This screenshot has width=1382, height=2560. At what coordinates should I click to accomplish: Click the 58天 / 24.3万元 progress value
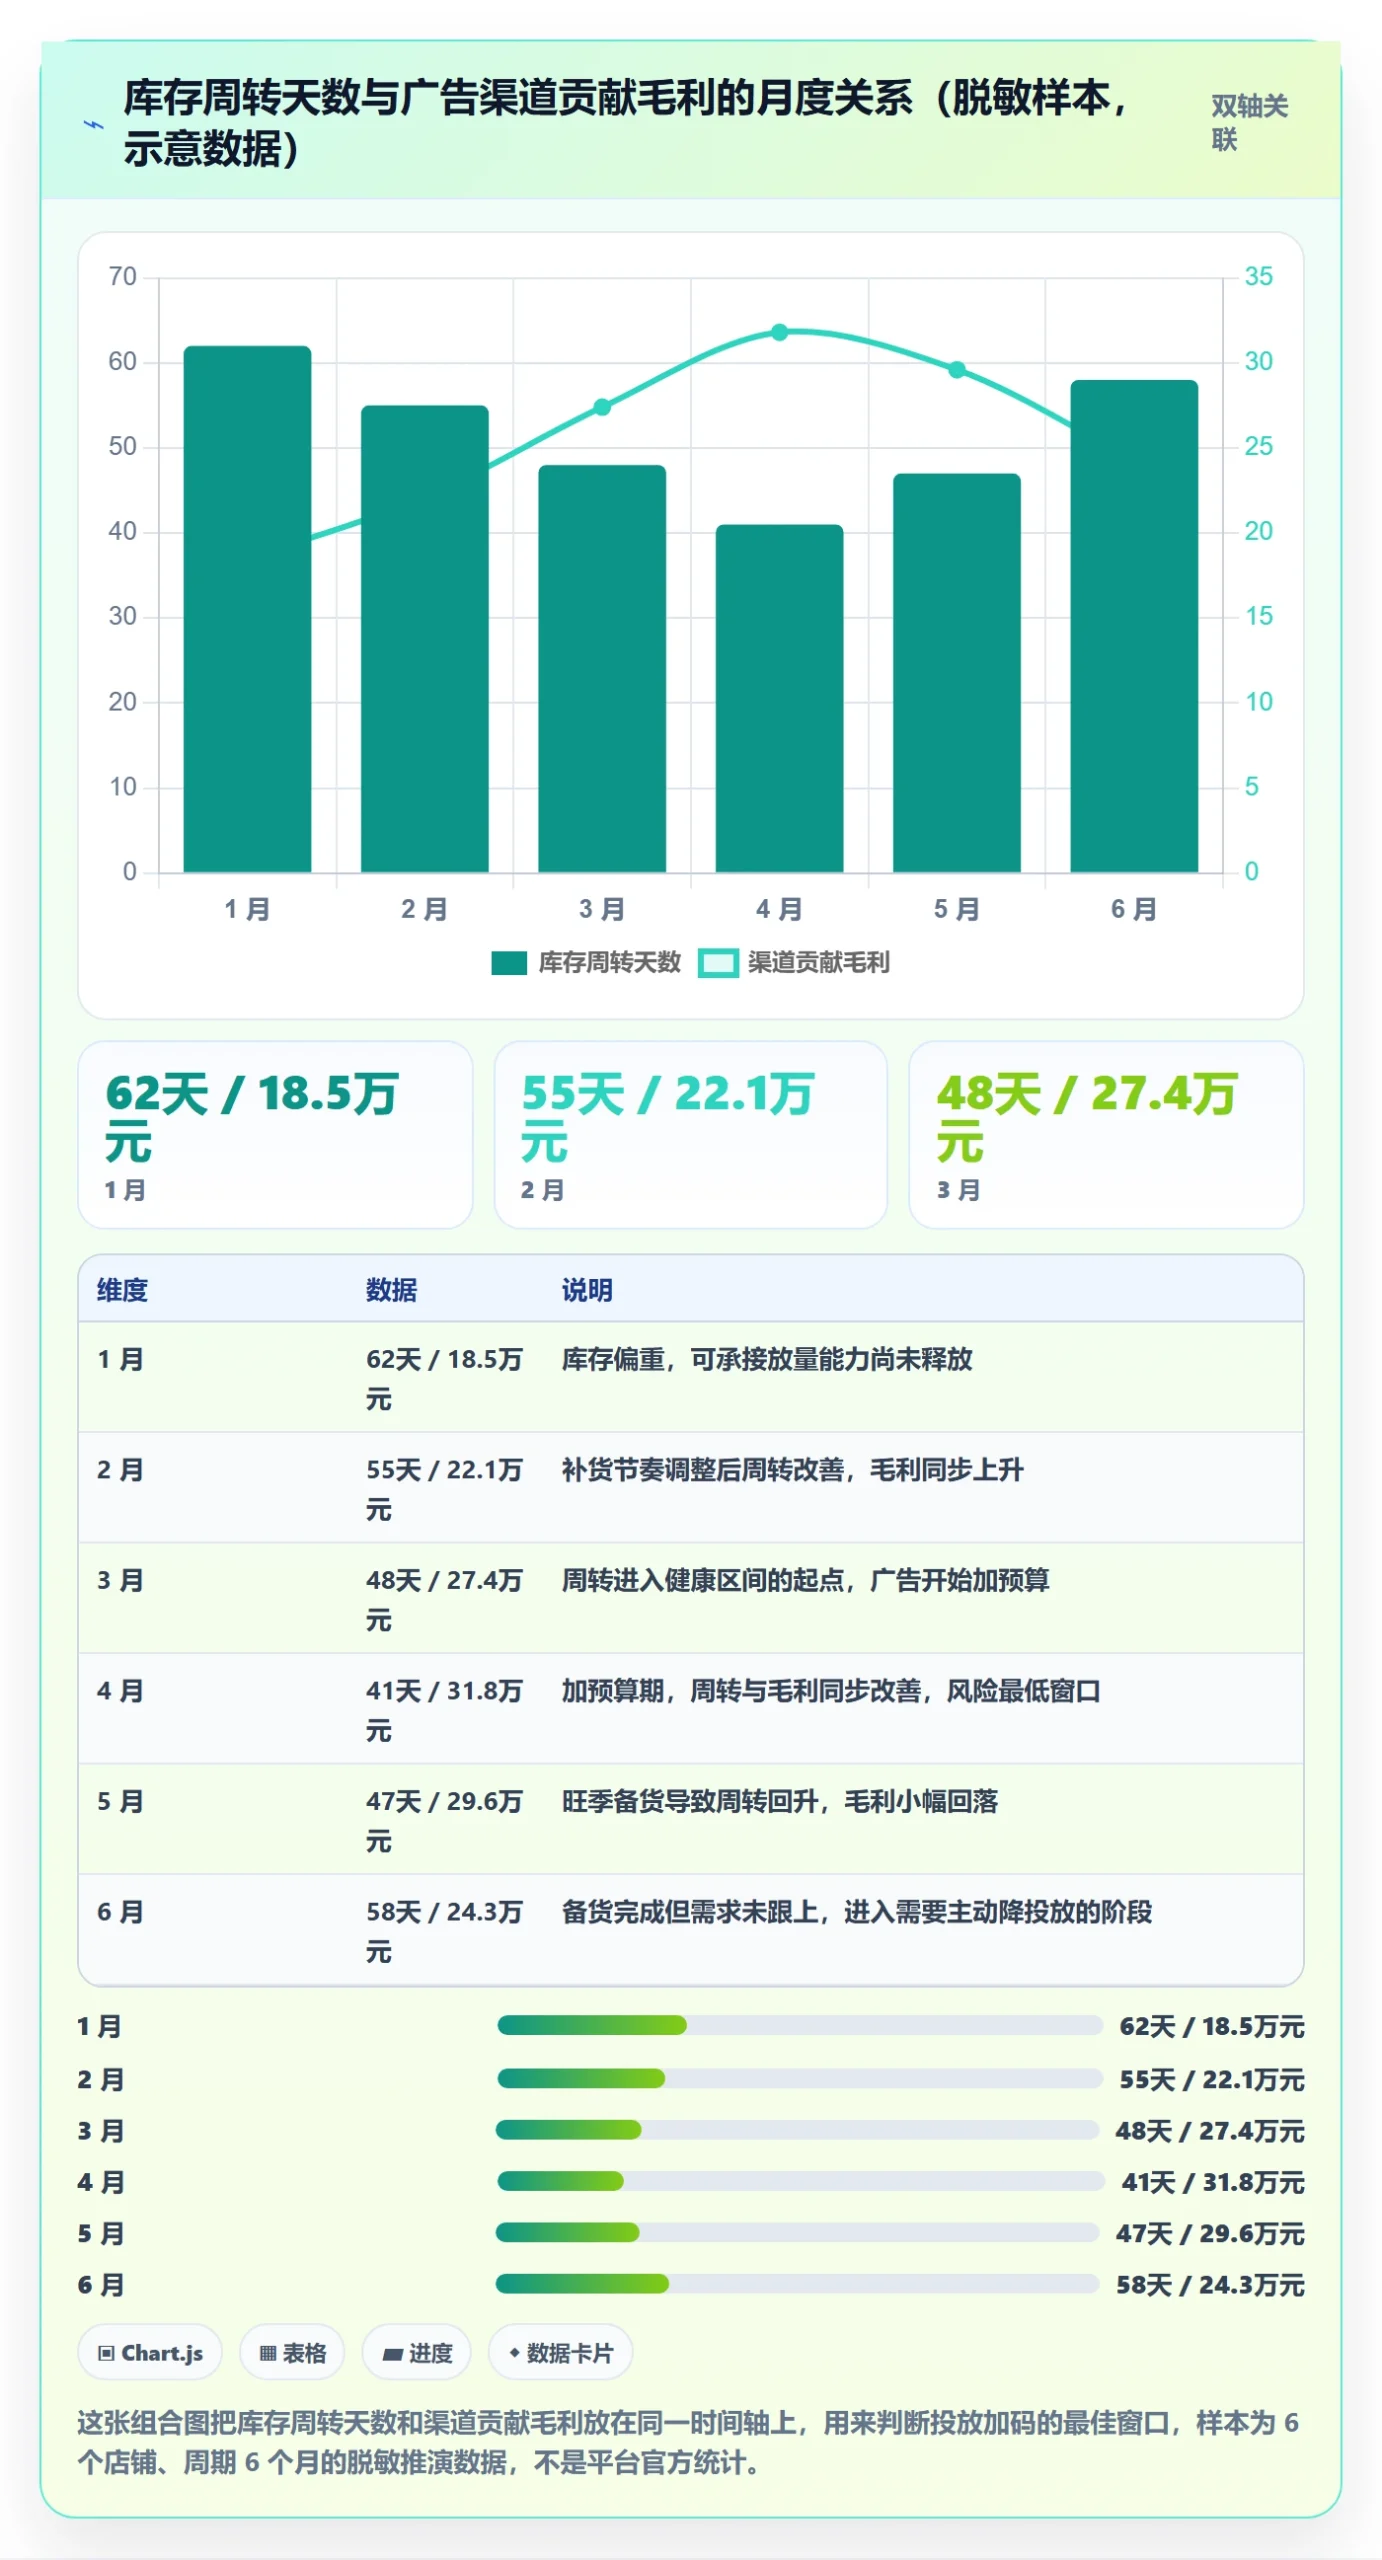coord(1210,2285)
